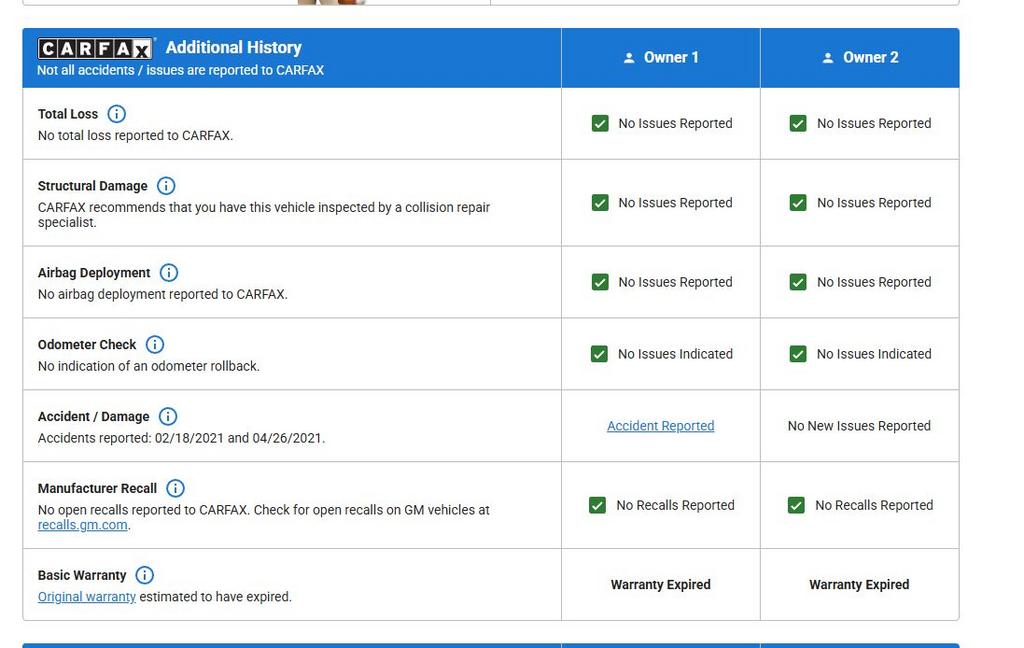Open info icon next to Total Loss
Image resolution: width=1024 pixels, height=648 pixels.
[116, 114]
